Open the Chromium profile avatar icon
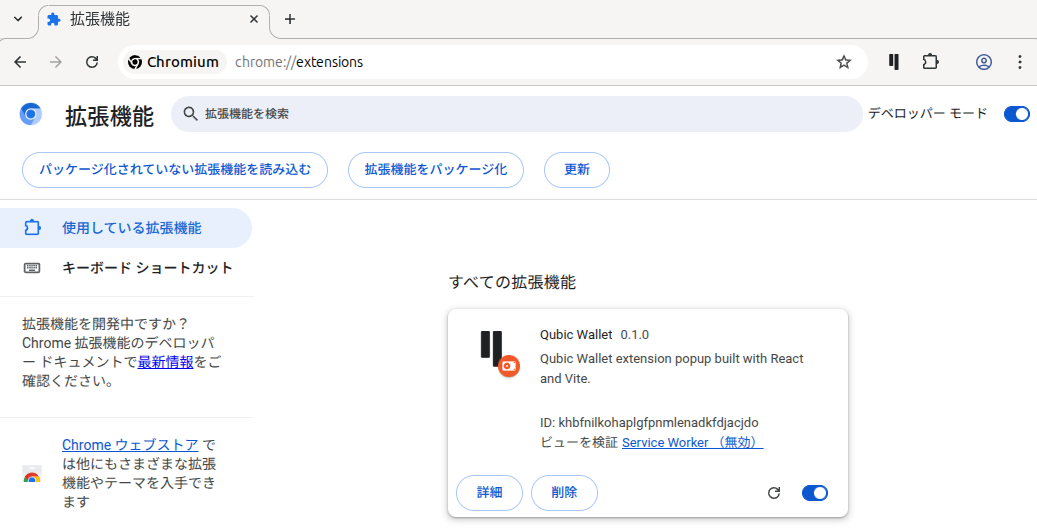This screenshot has height=530, width=1037. point(984,62)
